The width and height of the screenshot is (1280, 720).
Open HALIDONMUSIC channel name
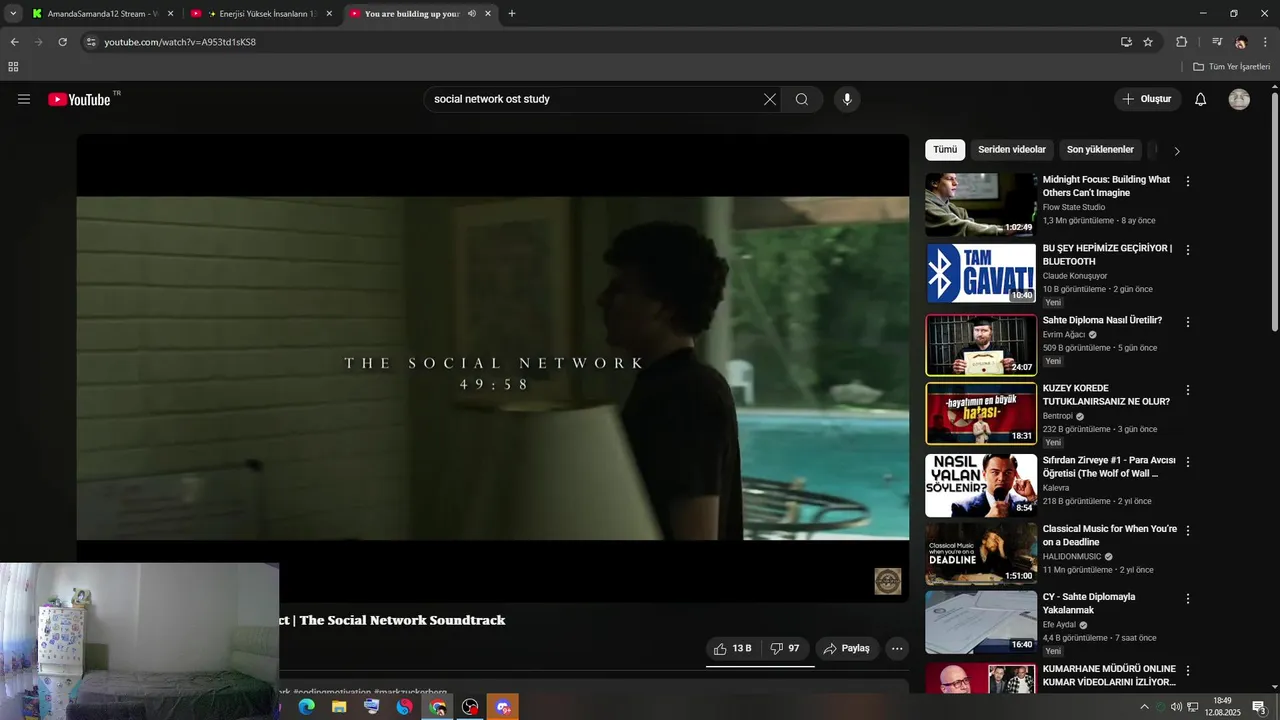(1072, 556)
